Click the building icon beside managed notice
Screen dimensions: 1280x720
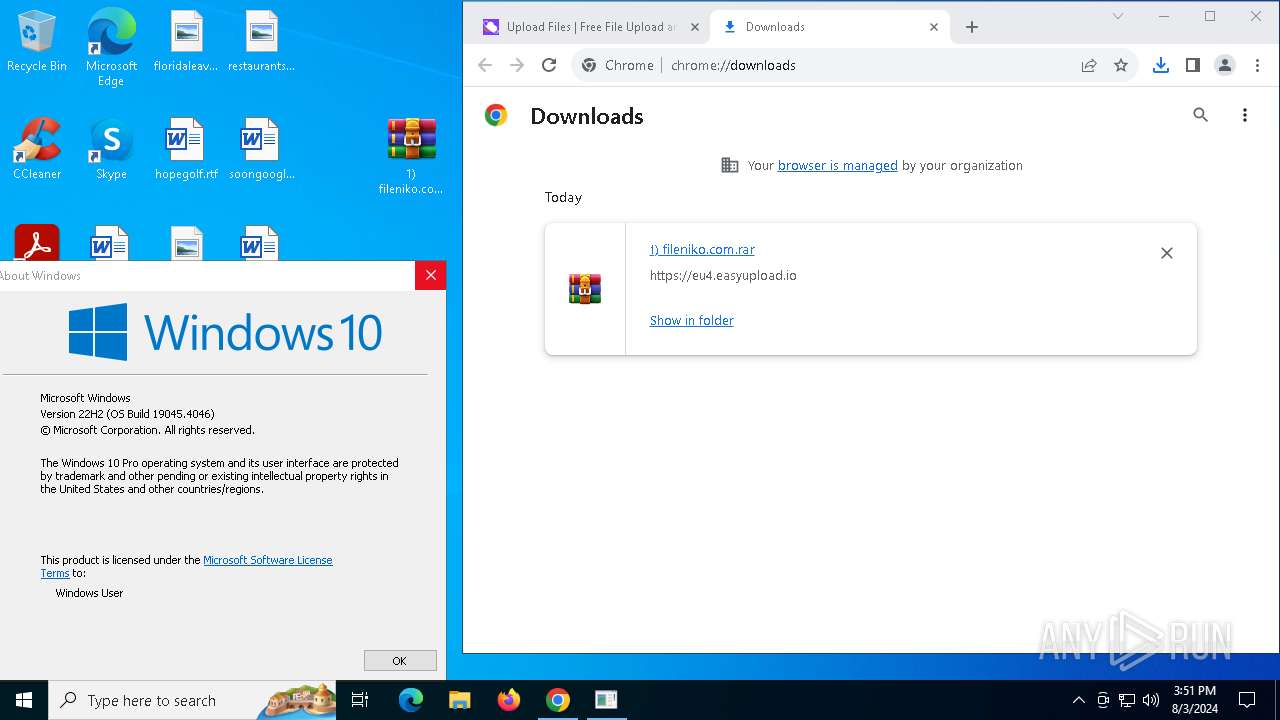tap(730, 166)
